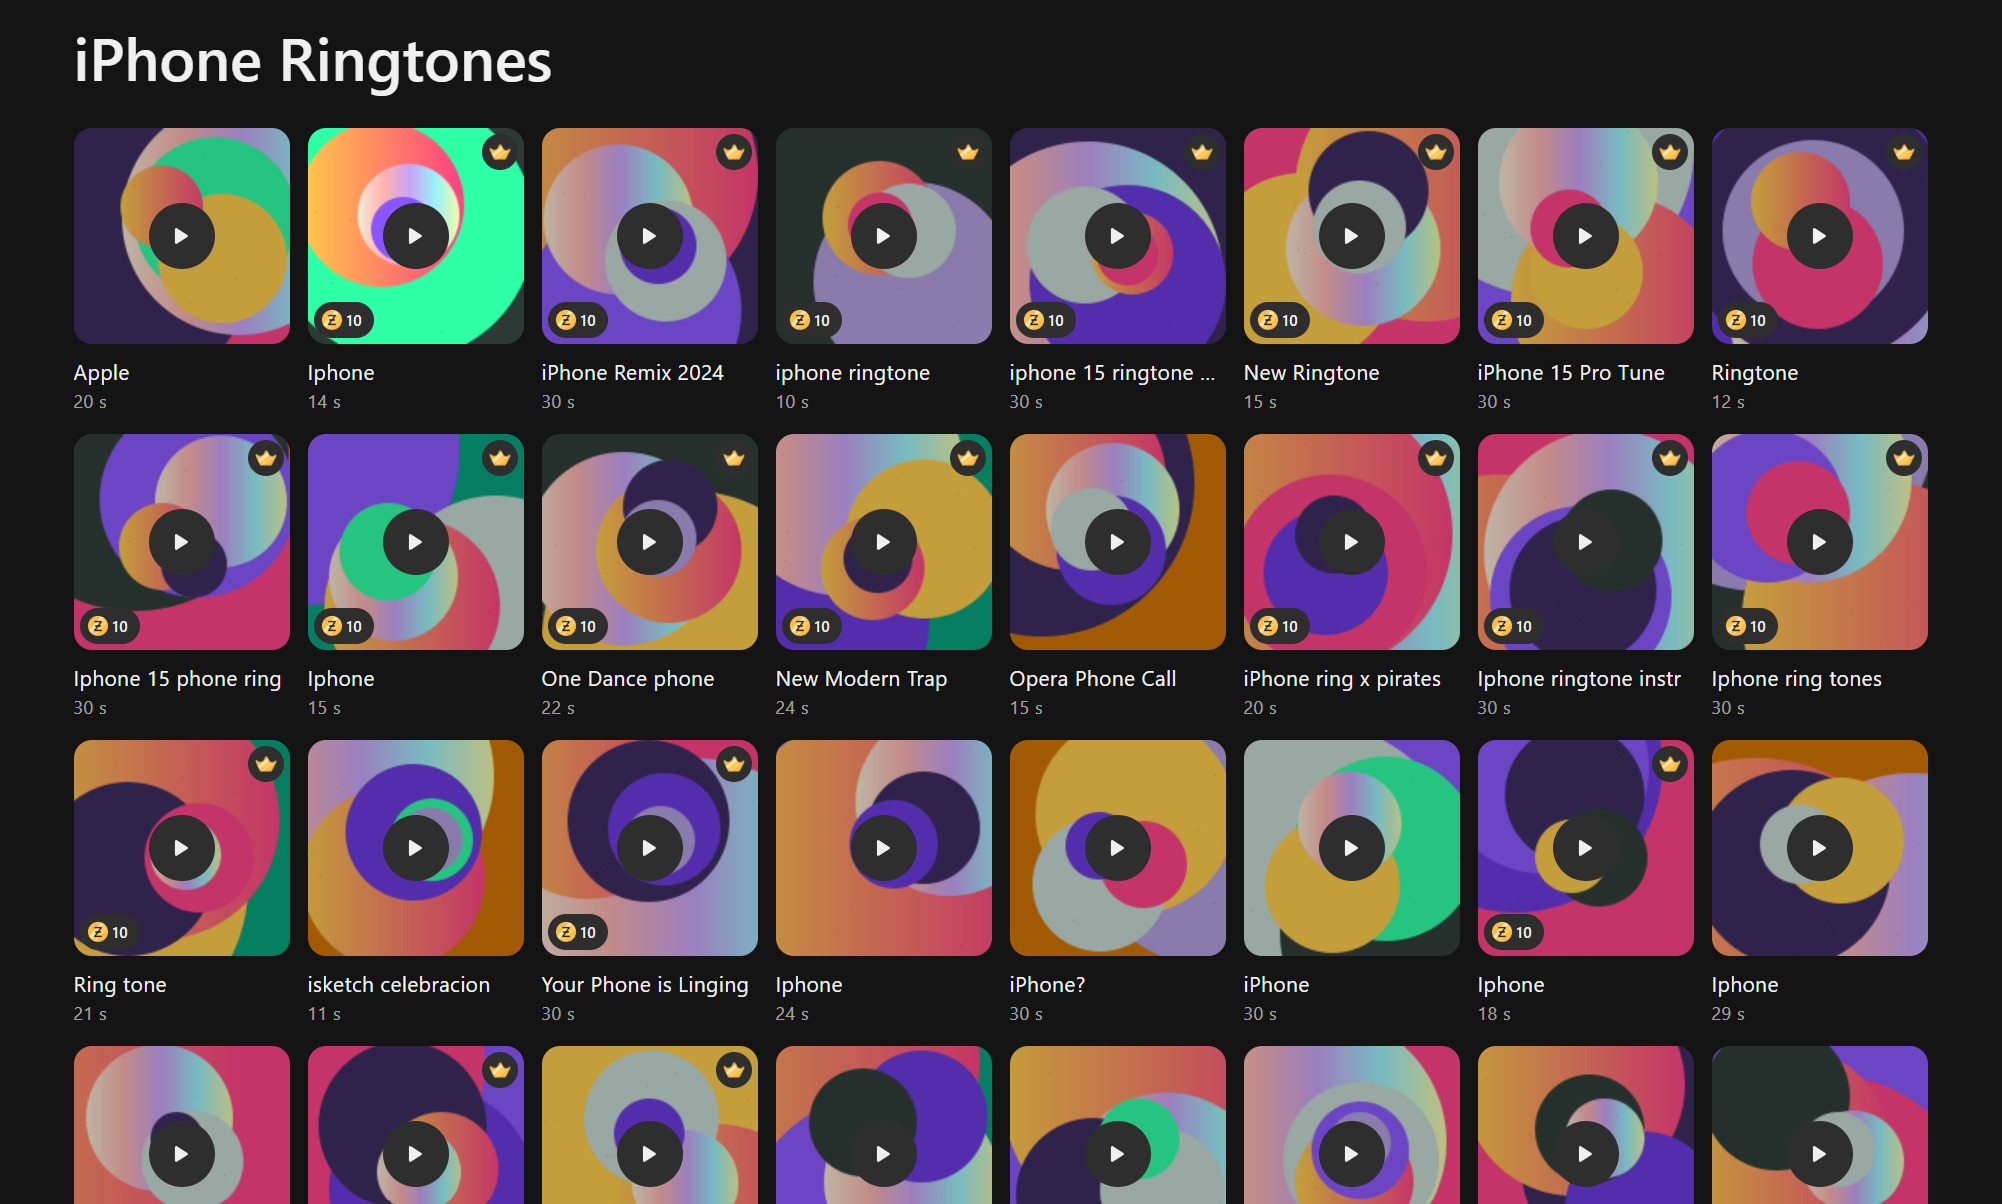Image resolution: width=2002 pixels, height=1204 pixels.
Task: Play the Opera Phone Call ringtone
Action: point(1117,542)
